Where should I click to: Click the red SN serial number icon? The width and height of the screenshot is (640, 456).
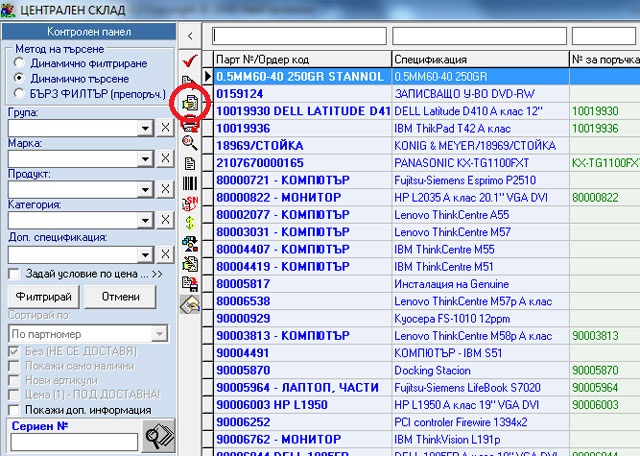(x=190, y=203)
